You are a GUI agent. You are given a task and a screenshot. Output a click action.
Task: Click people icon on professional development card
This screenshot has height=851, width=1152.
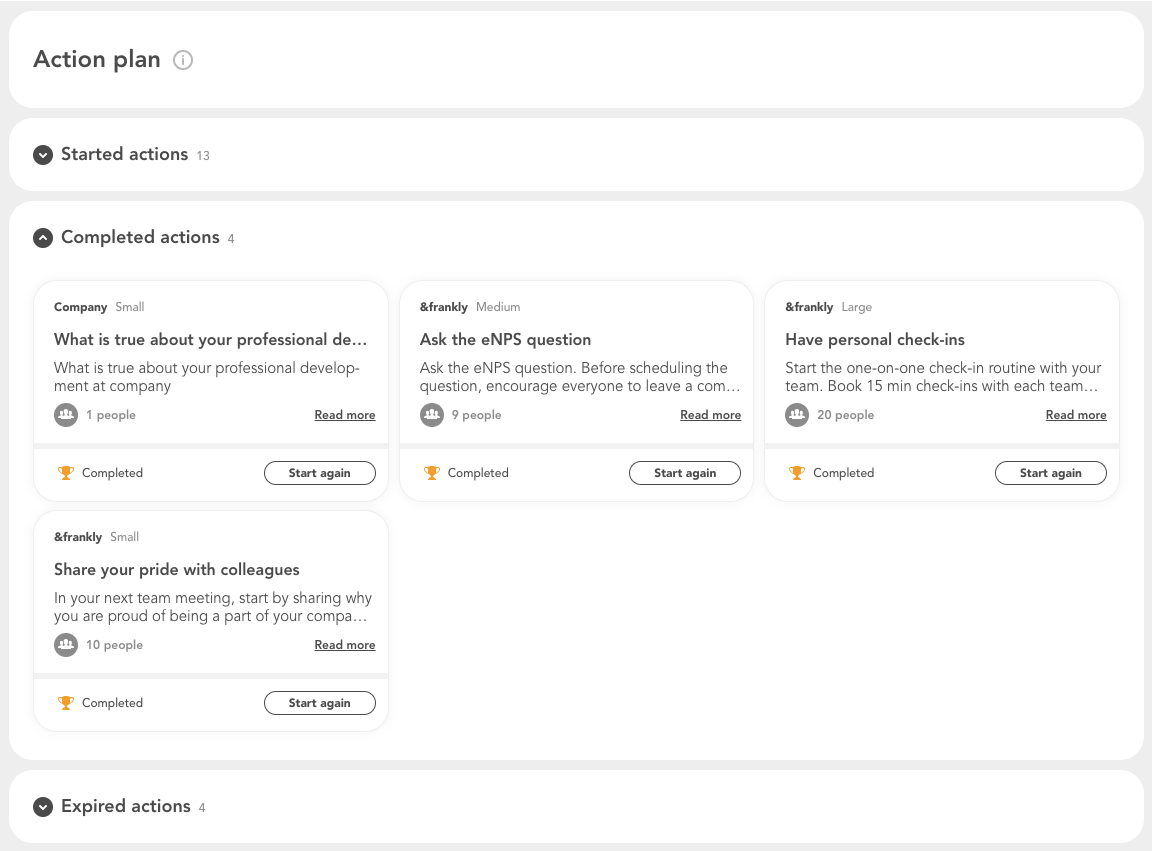tap(66, 415)
